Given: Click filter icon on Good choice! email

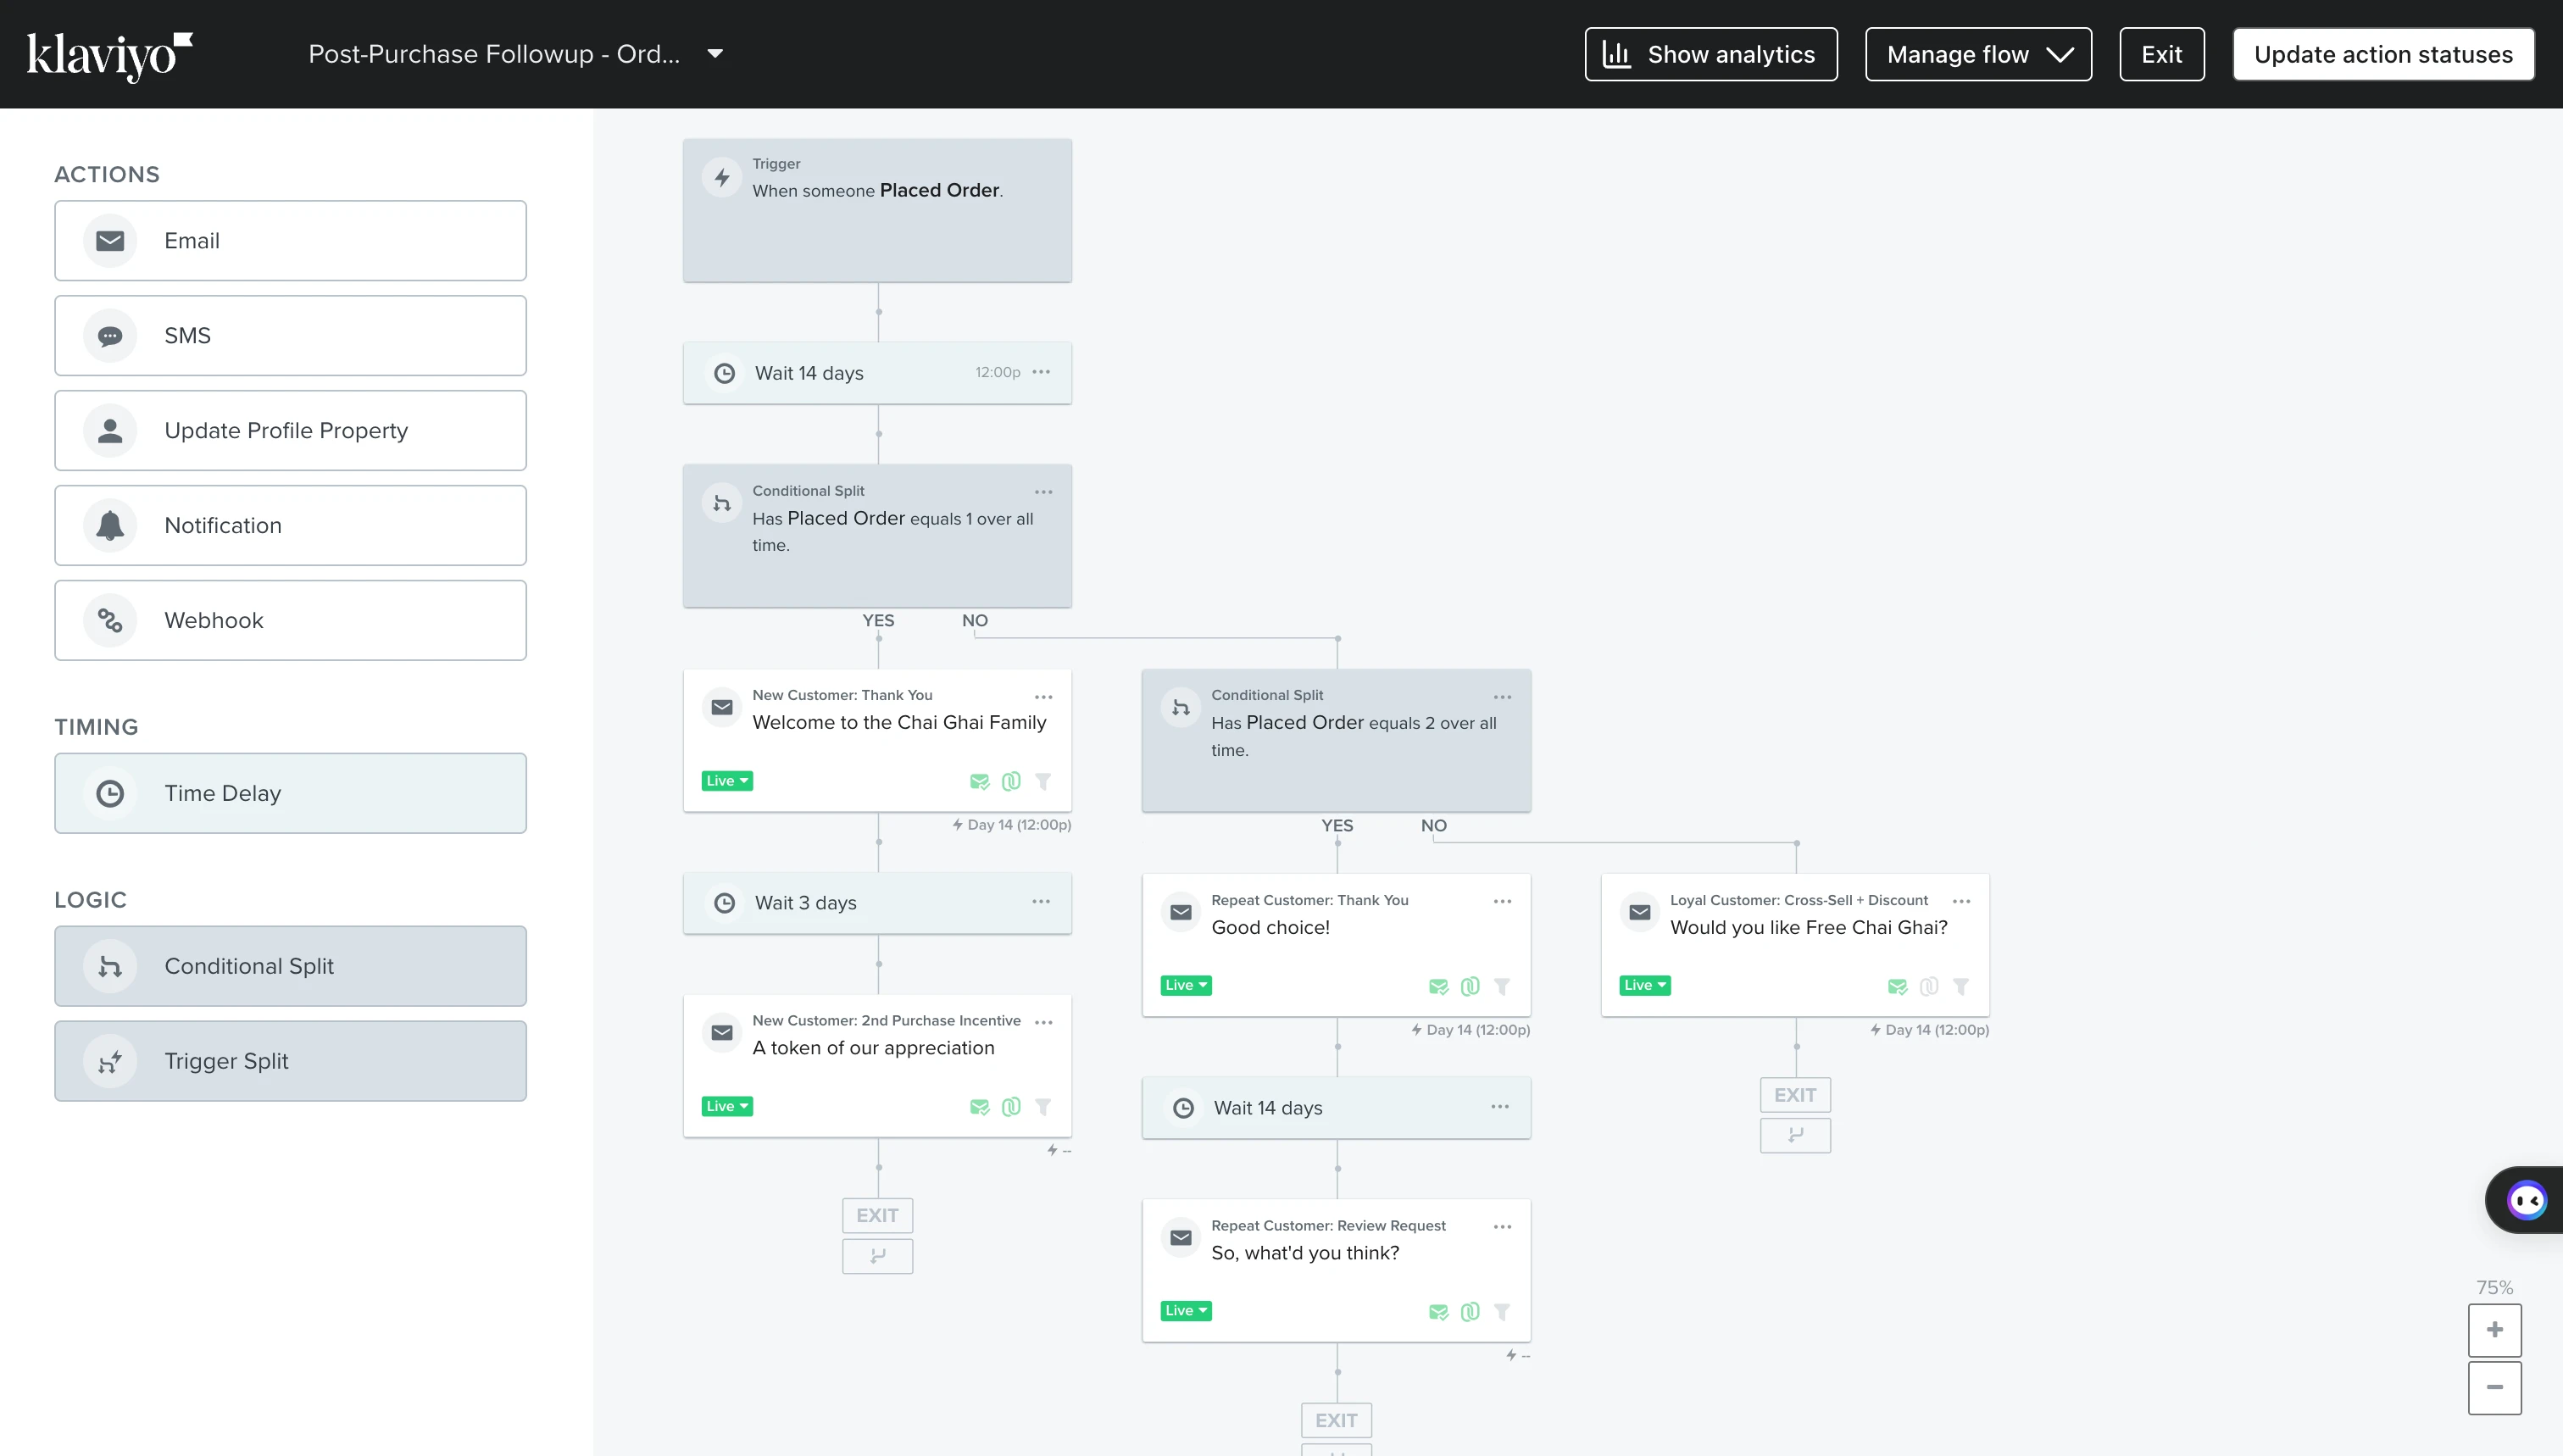Looking at the screenshot, I should click(1502, 986).
